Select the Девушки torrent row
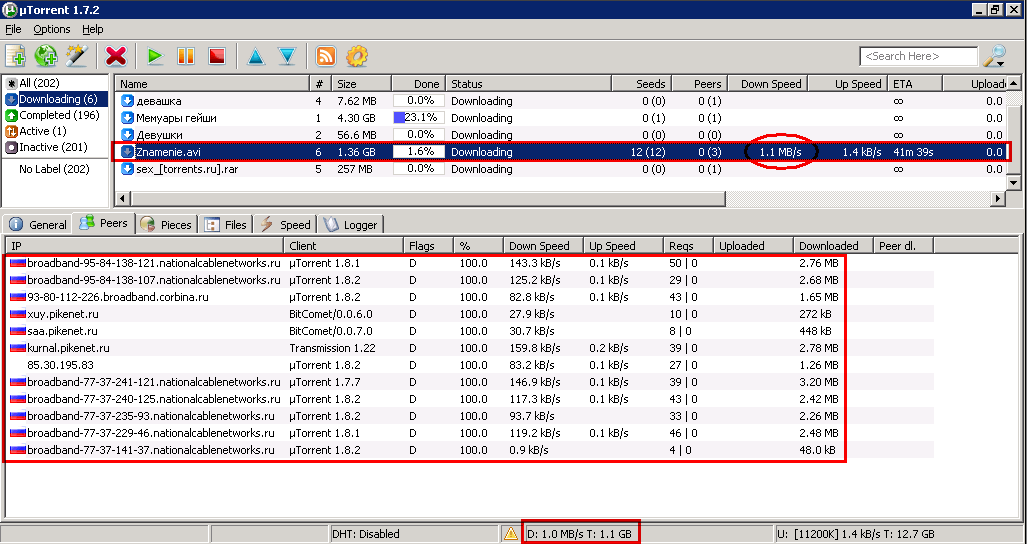 pyautogui.click(x=561, y=136)
